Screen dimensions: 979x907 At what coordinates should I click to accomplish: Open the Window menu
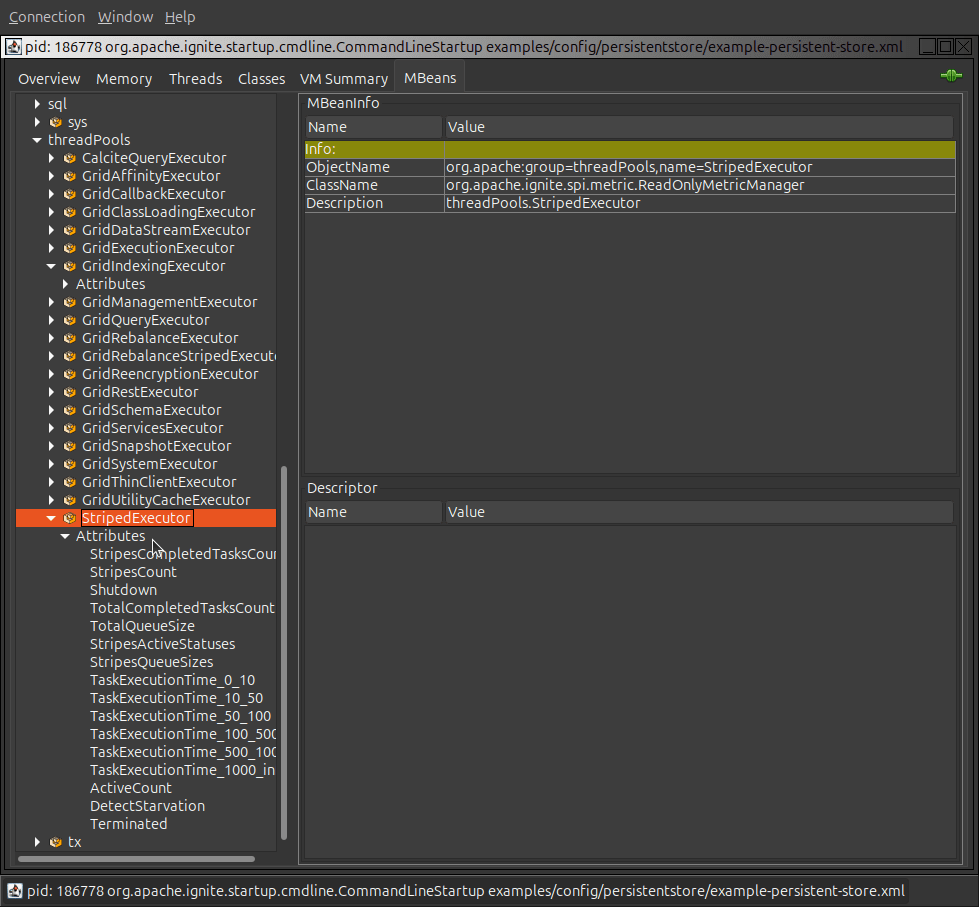(125, 17)
